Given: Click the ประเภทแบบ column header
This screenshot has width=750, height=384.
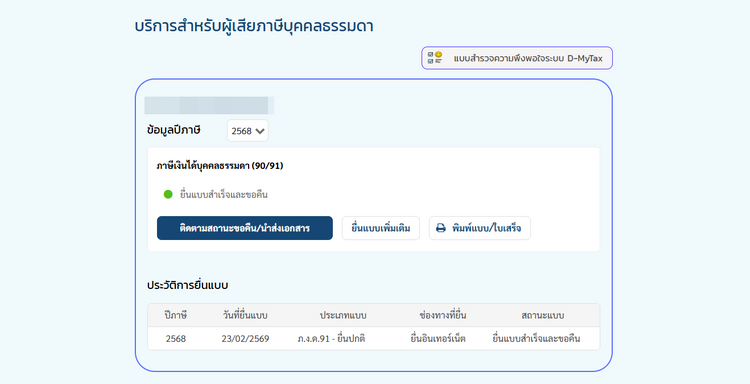Looking at the screenshot, I should pos(343,315).
